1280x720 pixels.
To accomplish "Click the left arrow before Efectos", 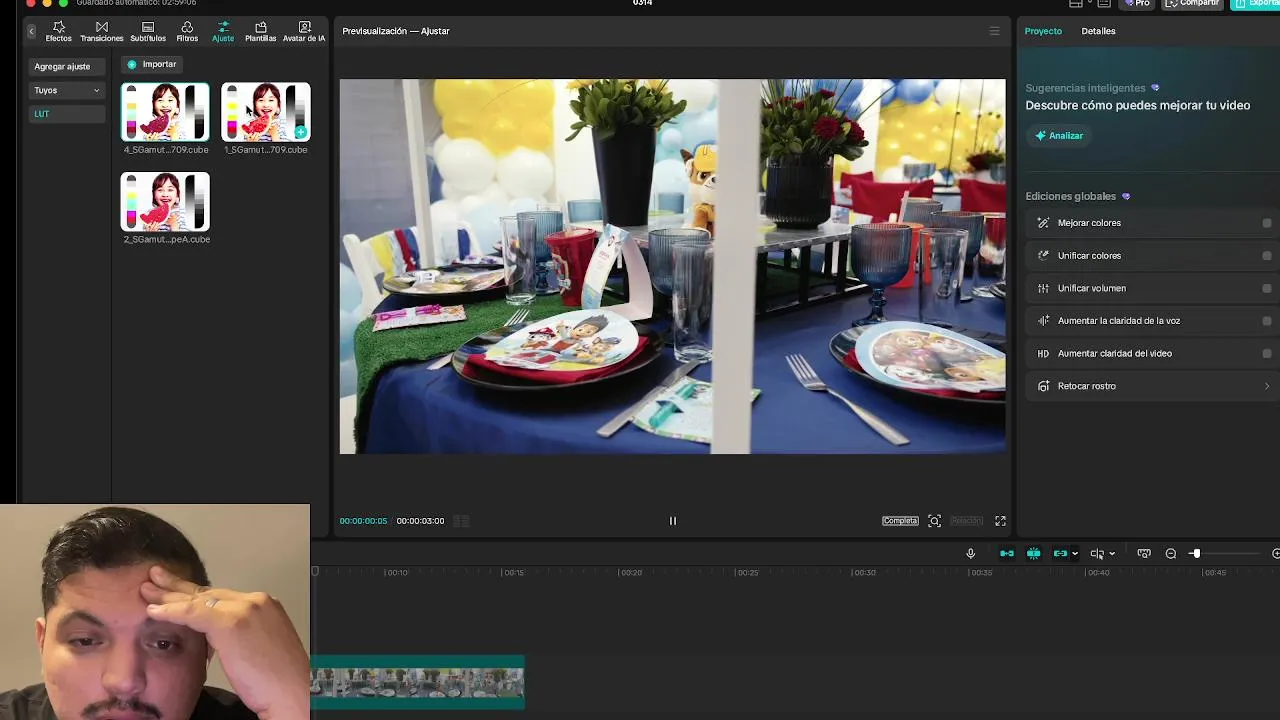I will pyautogui.click(x=31, y=31).
